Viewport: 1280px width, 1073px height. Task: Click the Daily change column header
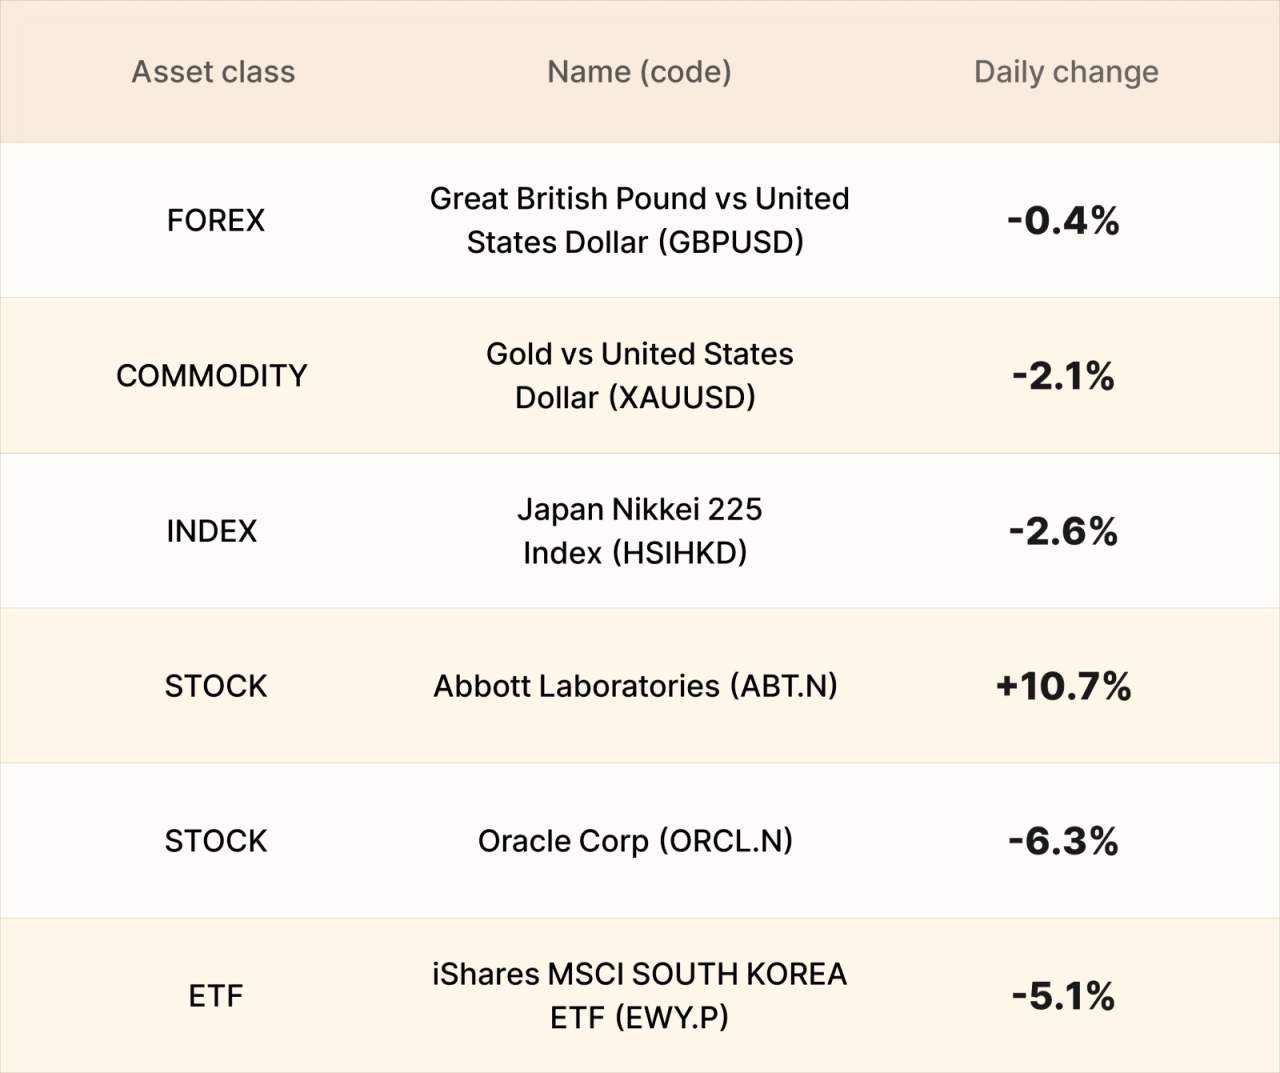click(1066, 72)
